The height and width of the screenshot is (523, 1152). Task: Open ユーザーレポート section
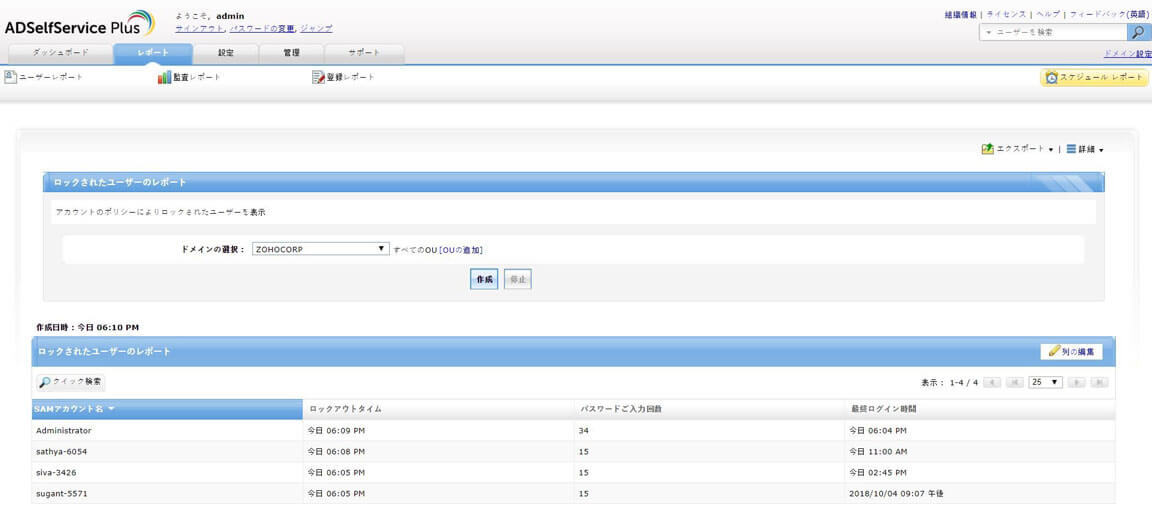pos(44,76)
